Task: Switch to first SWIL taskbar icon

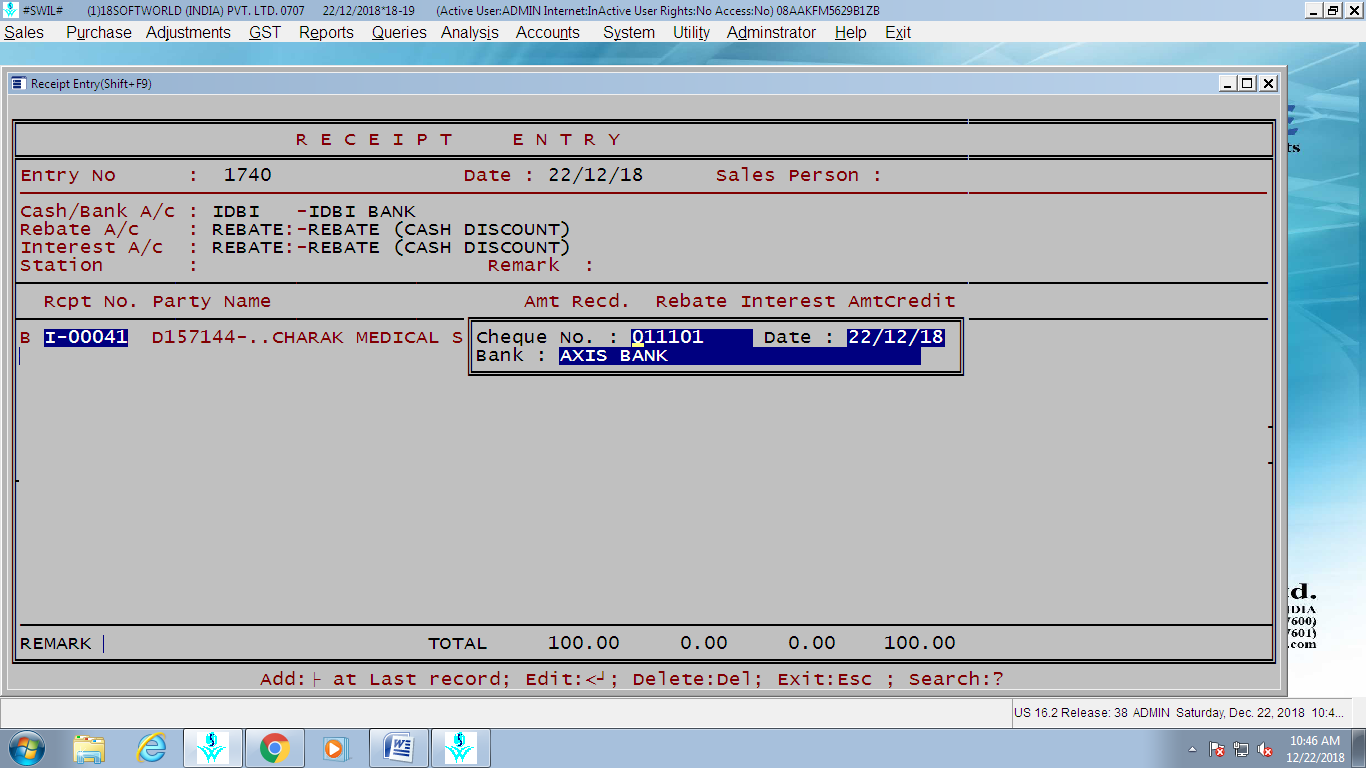Action: (x=212, y=748)
